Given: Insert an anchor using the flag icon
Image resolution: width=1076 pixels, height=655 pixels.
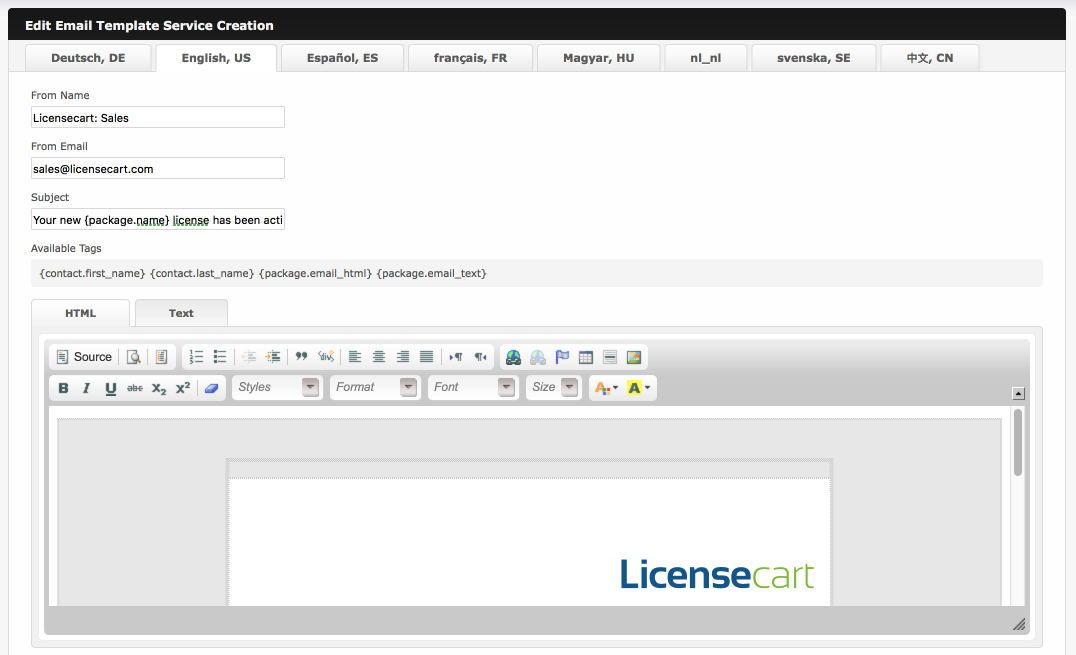Looking at the screenshot, I should [x=562, y=357].
